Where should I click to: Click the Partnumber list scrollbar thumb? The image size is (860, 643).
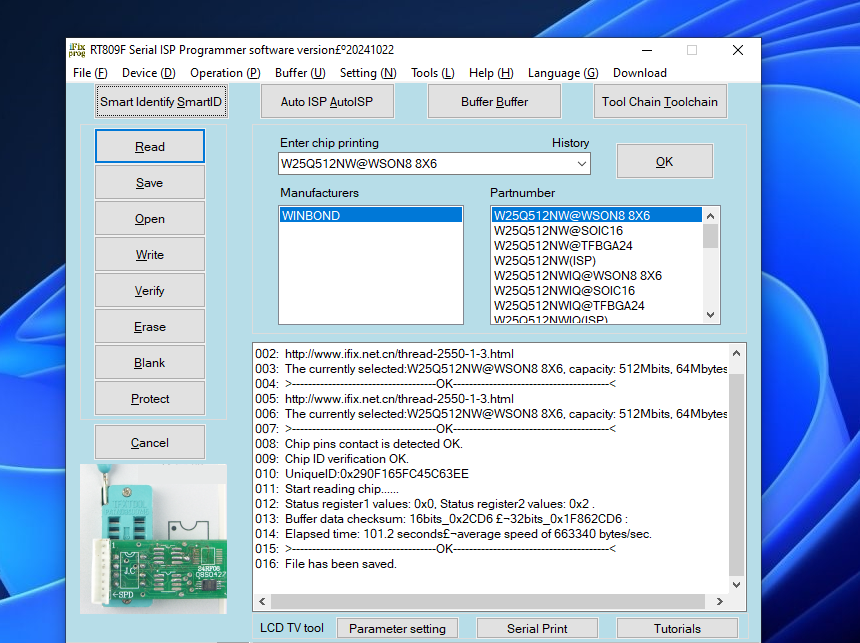(711, 236)
